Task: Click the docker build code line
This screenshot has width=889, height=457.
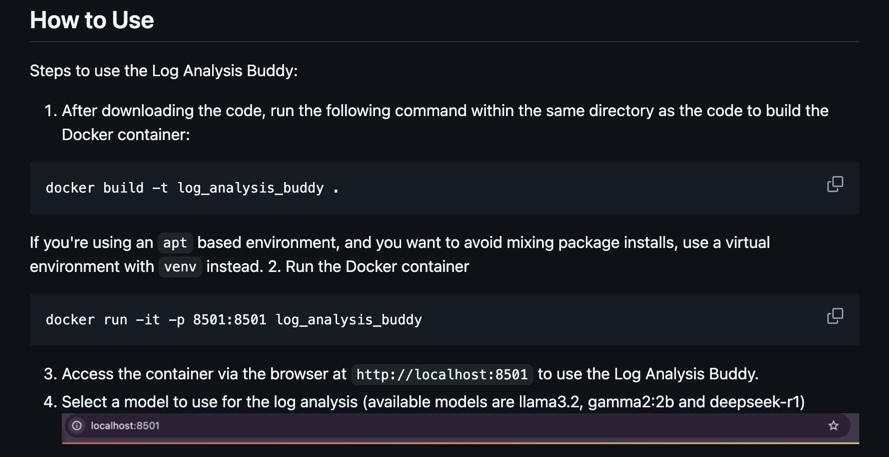Action: coord(192,188)
